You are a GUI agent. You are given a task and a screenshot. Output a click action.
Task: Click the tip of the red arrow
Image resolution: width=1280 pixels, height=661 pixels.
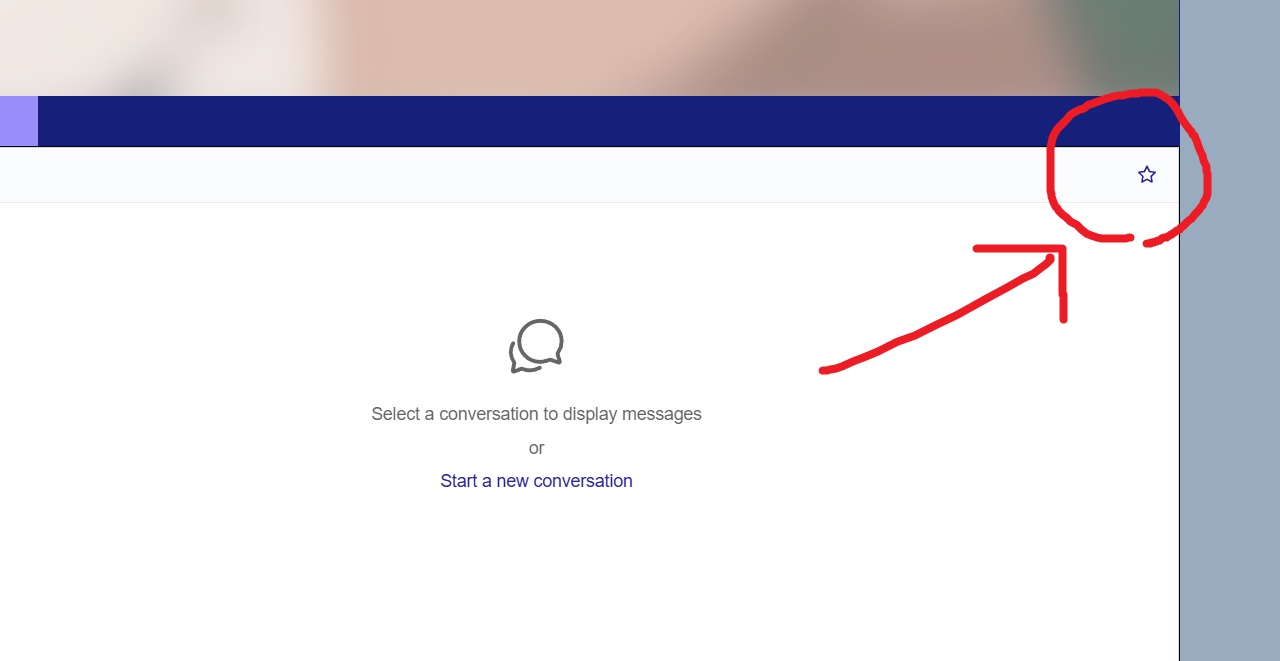click(x=1061, y=249)
